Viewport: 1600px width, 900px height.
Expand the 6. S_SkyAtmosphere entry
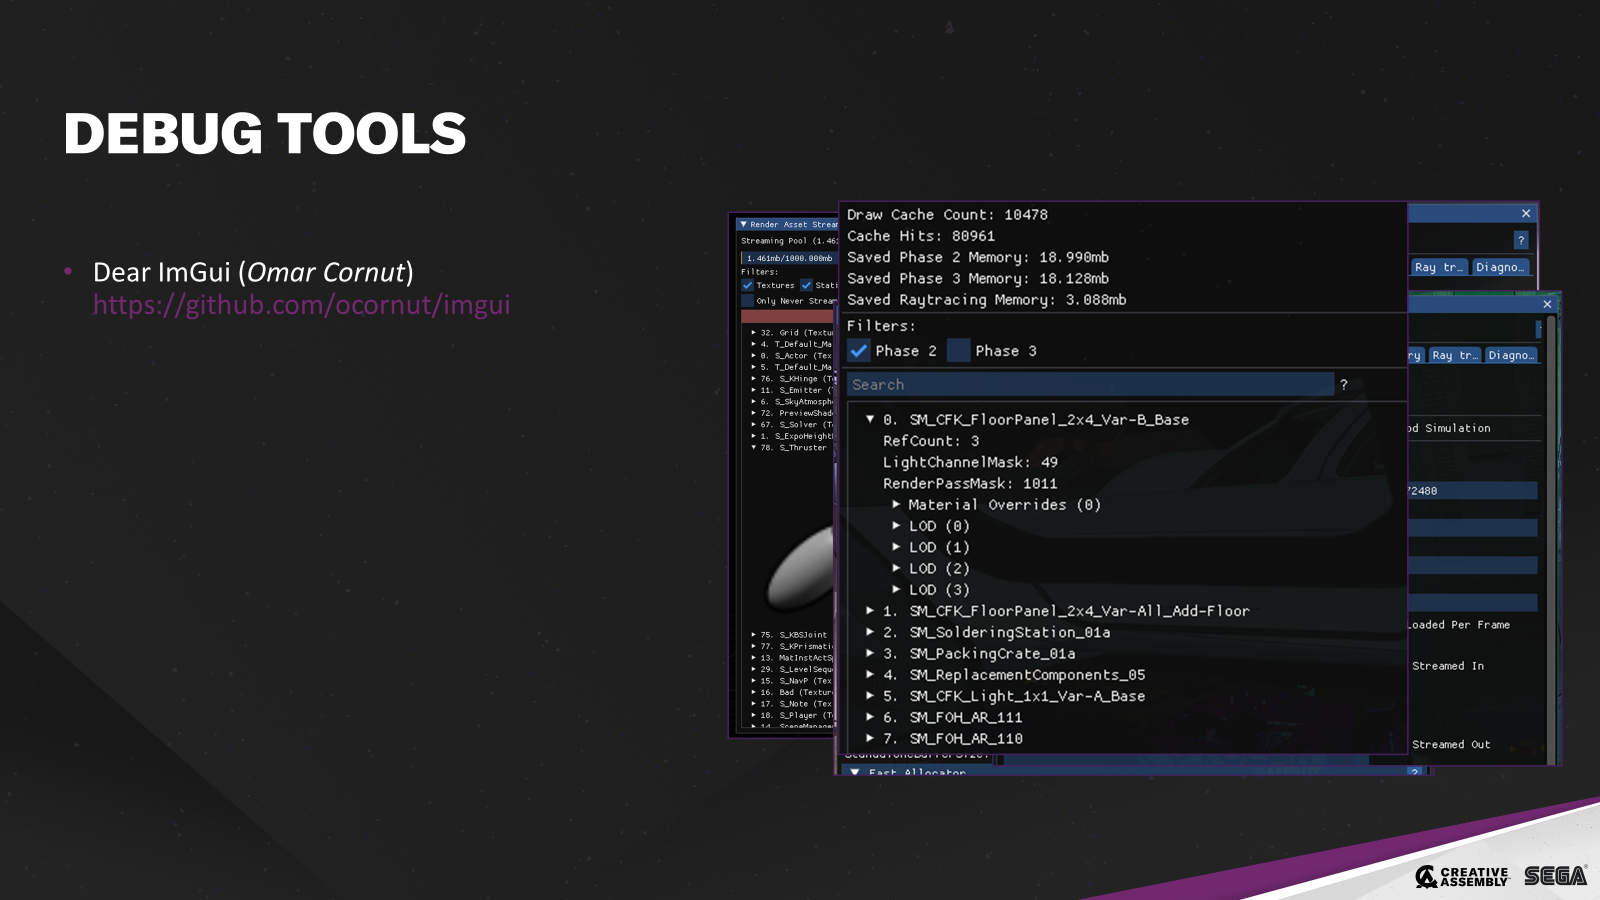754,401
